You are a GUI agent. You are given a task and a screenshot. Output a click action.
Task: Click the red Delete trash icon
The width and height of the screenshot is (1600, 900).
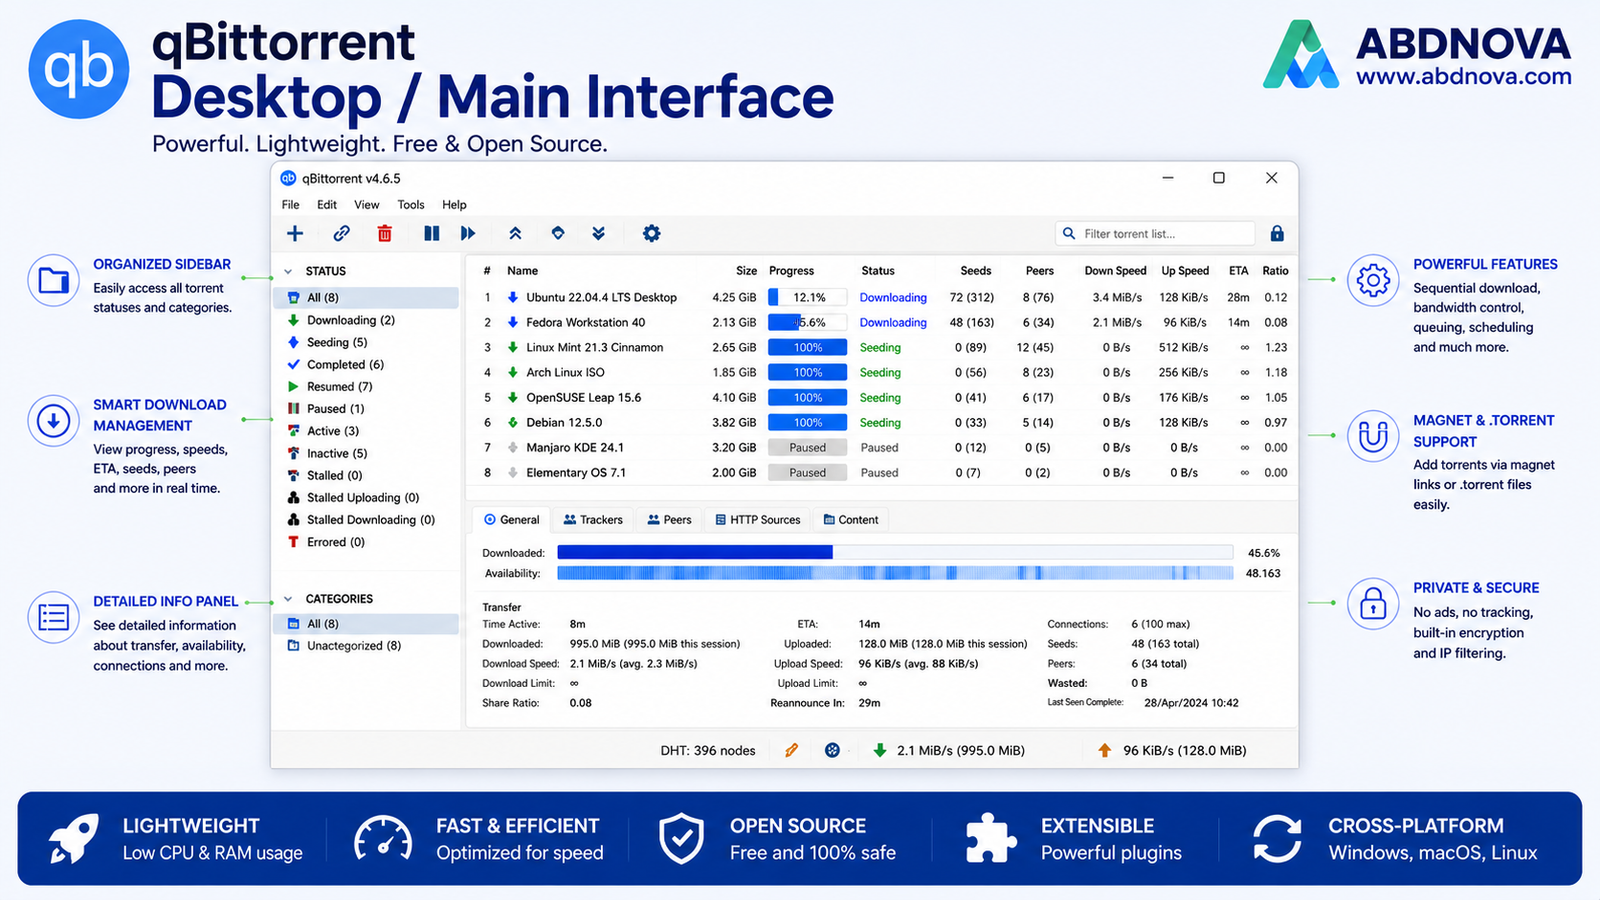[384, 233]
